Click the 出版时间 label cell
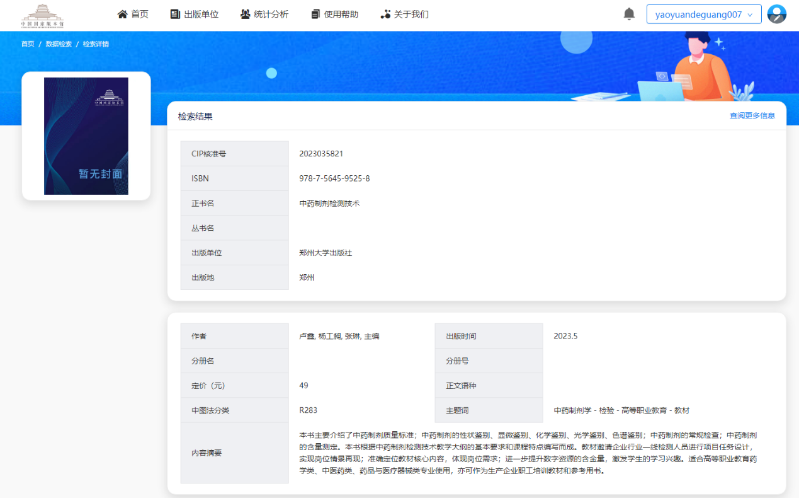Viewport: 799px width, 498px height. tap(489, 336)
